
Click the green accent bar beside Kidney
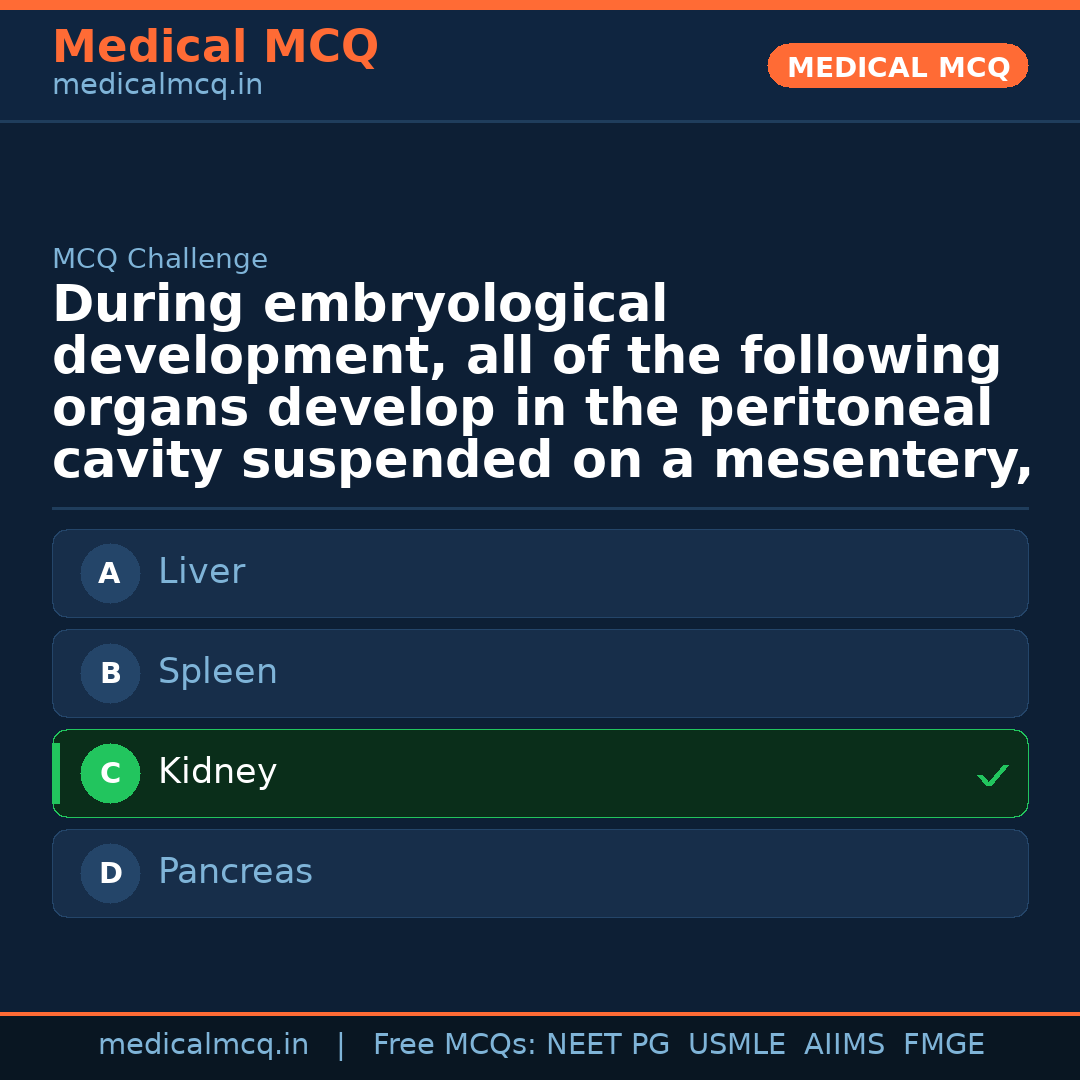coord(56,773)
